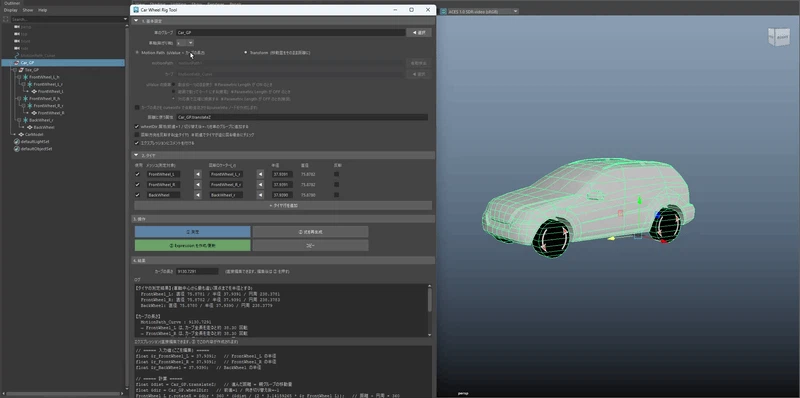The image size is (800, 398).
Task: Collapse section 1 basic settings triangle
Action: [136, 21]
